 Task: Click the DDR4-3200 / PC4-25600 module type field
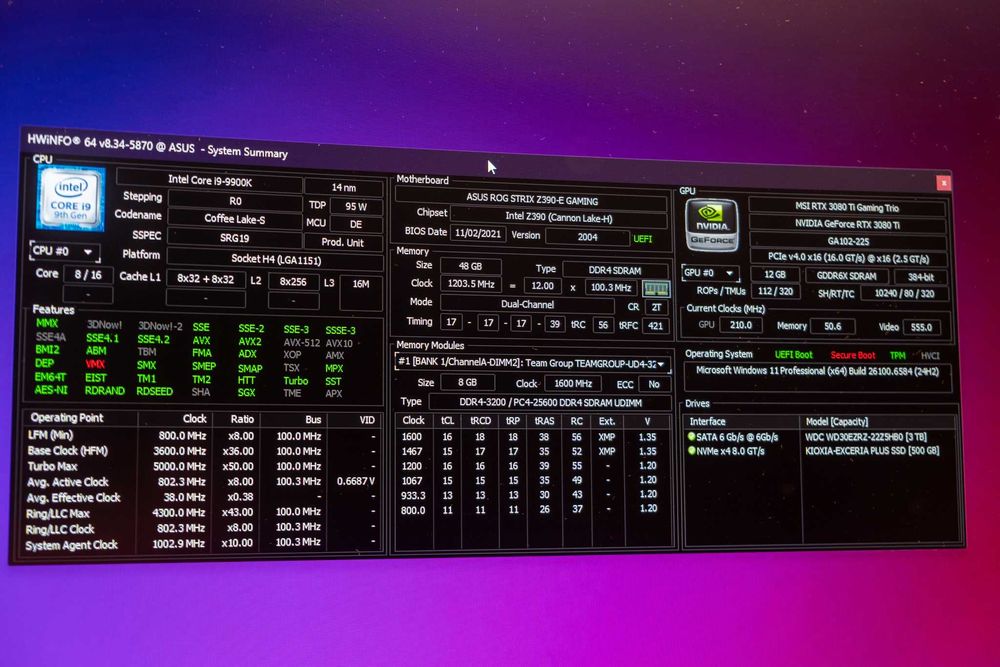tap(550, 402)
